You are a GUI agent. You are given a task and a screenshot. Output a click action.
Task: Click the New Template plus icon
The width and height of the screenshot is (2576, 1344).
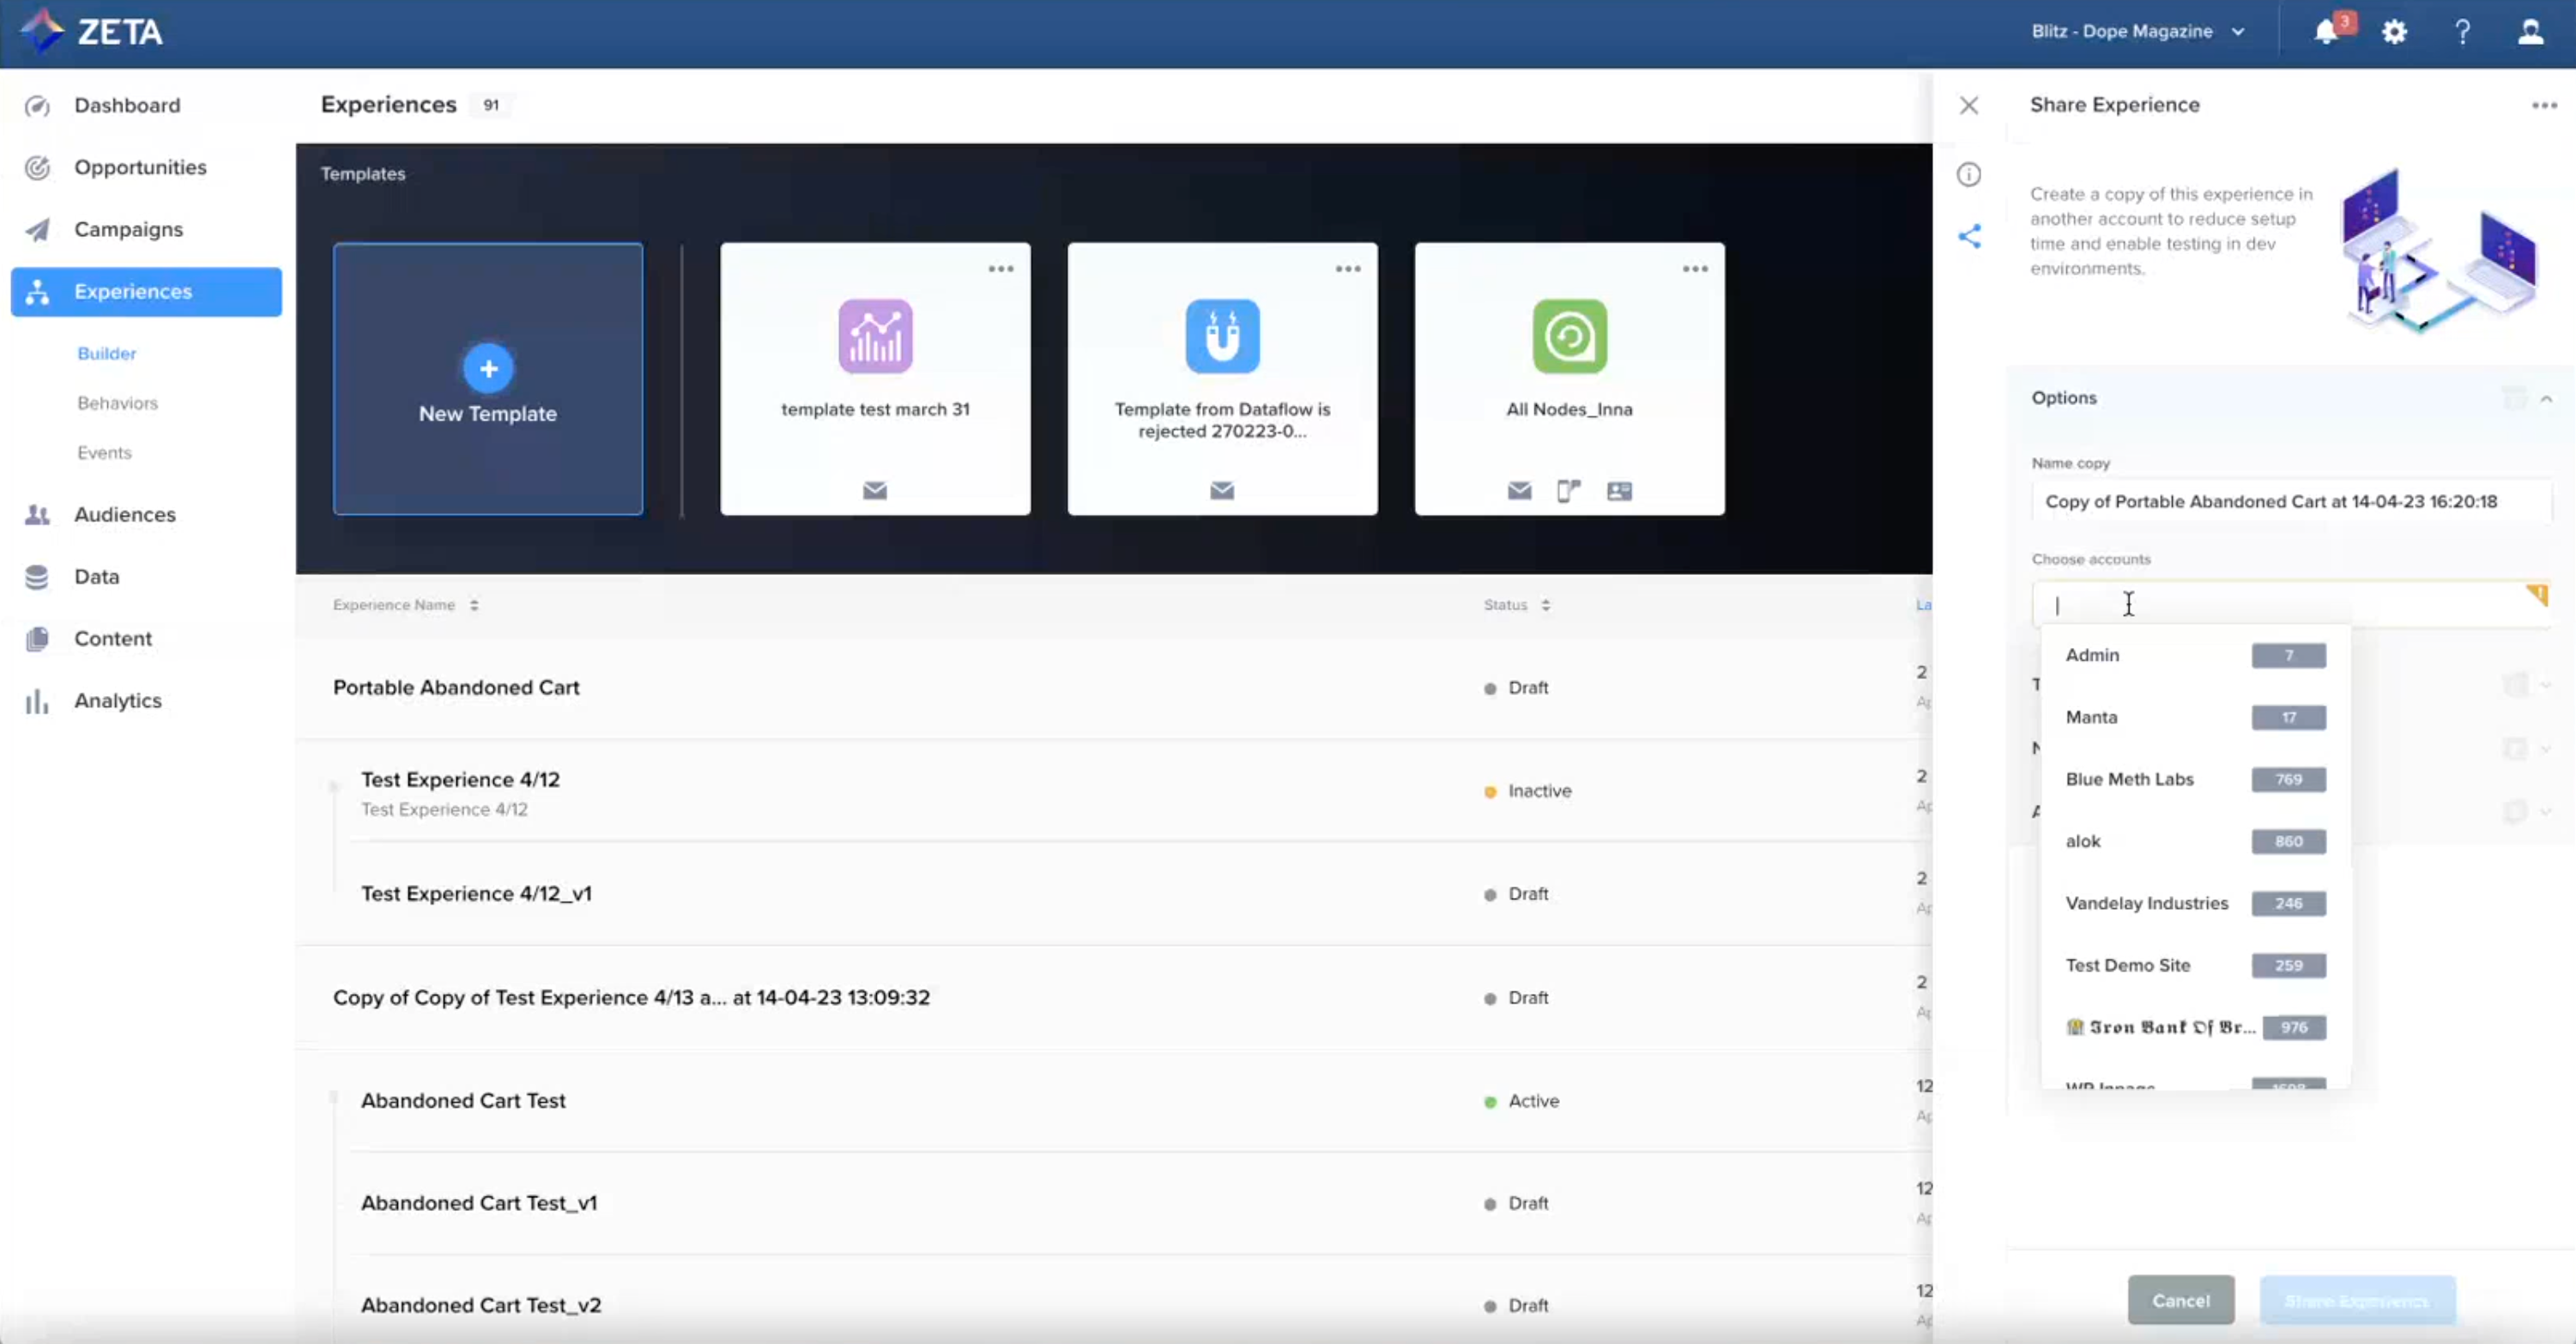(488, 368)
